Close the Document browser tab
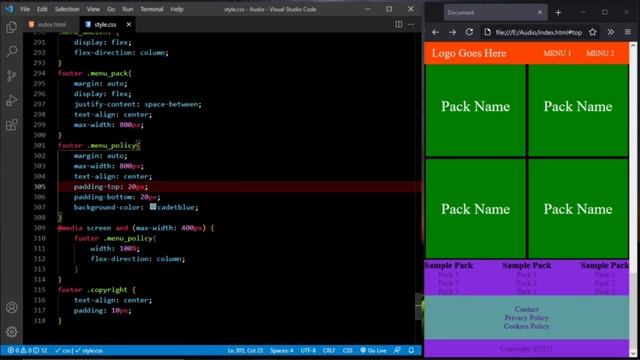The height and width of the screenshot is (360, 640). 540,13
